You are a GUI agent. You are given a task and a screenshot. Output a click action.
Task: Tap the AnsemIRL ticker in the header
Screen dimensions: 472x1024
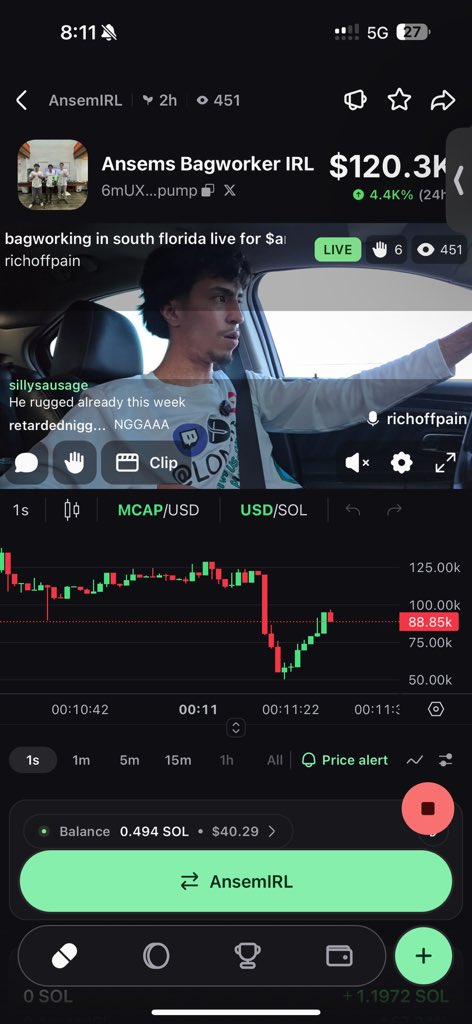pos(85,101)
